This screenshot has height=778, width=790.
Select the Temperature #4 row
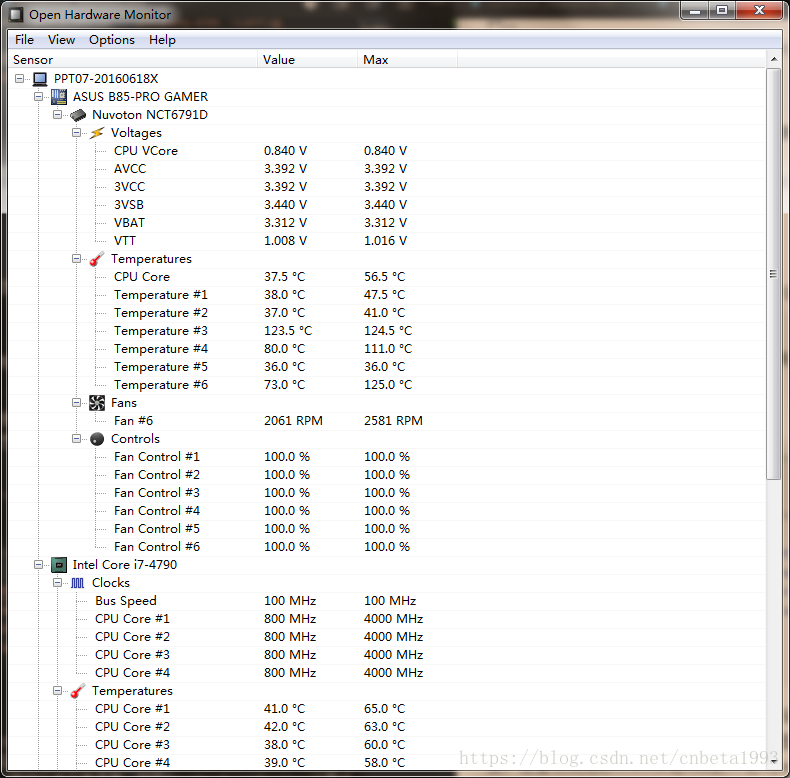[x=387, y=349]
